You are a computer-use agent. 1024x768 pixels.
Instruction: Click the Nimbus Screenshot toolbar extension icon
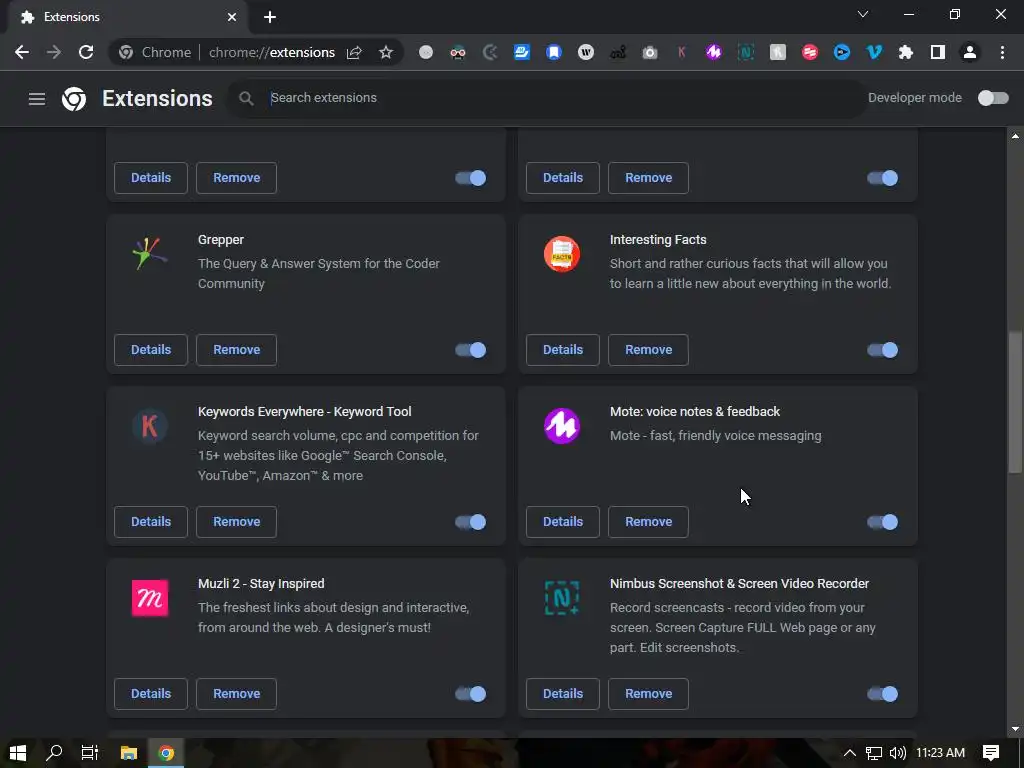click(x=746, y=52)
